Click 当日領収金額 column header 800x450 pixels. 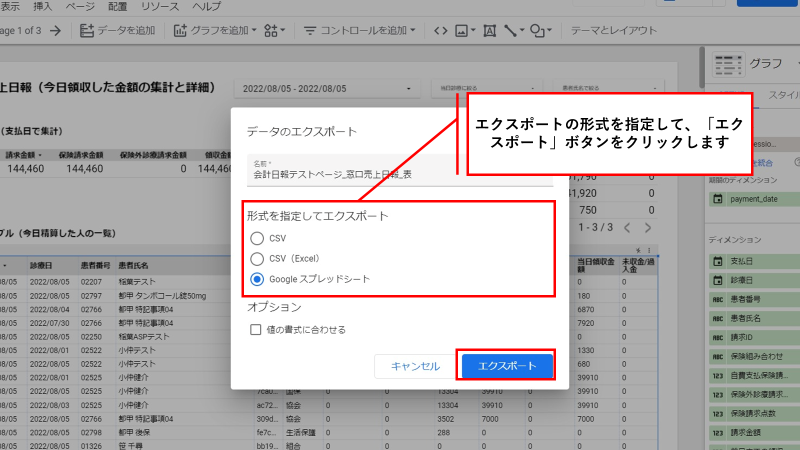tap(595, 265)
